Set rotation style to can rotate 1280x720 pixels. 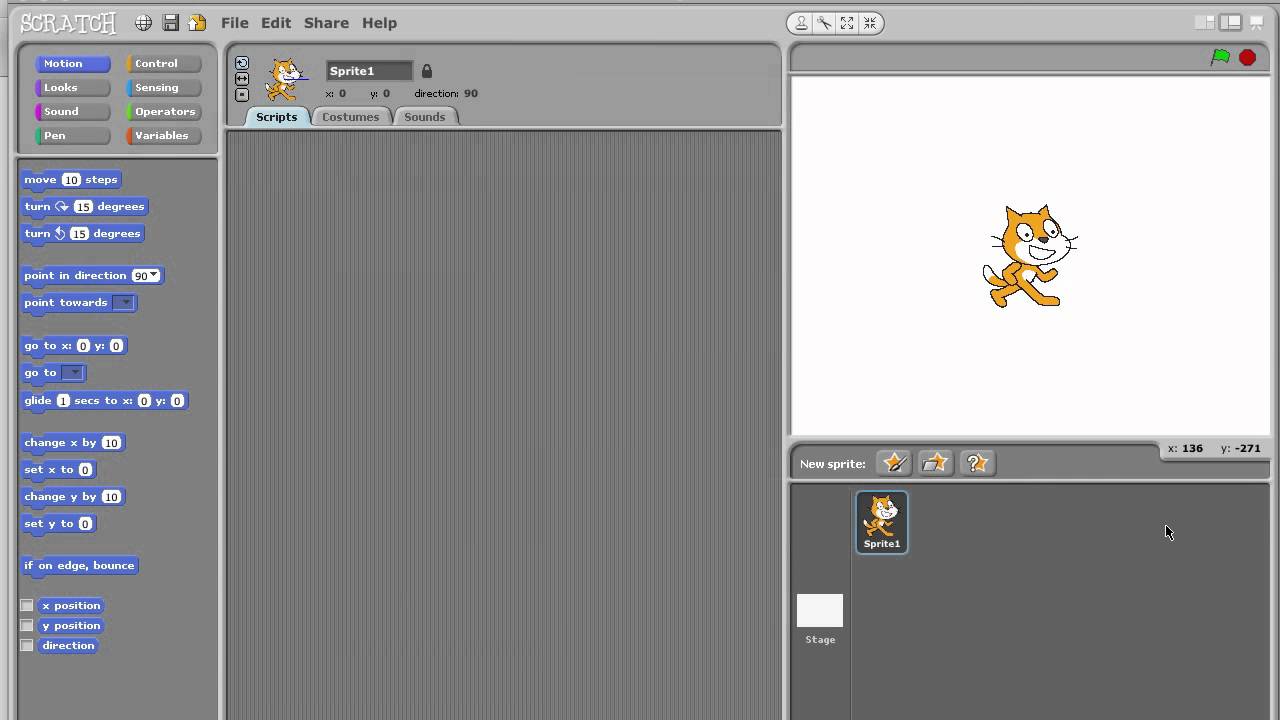(242, 63)
